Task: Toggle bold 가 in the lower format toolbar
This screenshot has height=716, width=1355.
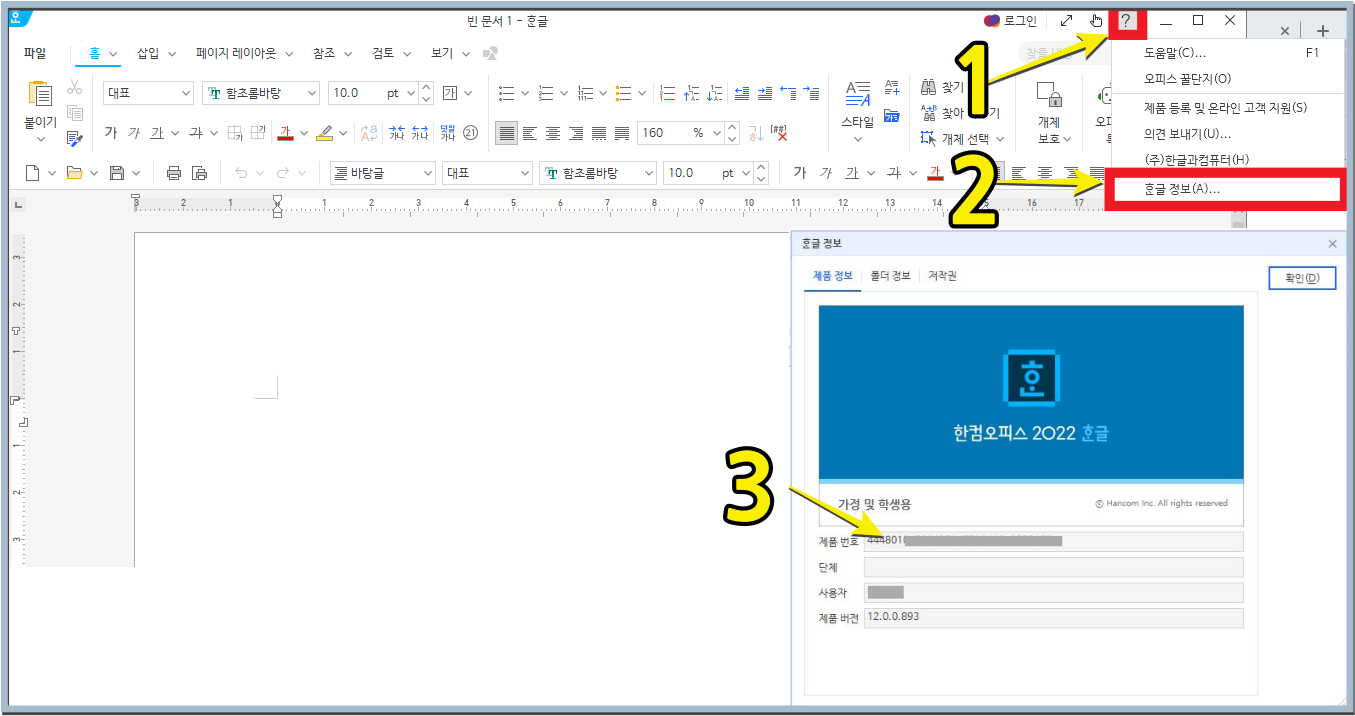Action: (800, 173)
